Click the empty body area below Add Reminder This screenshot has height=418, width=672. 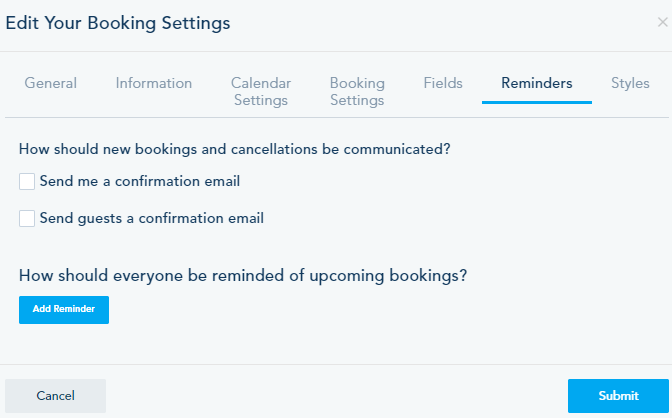(x=336, y=343)
